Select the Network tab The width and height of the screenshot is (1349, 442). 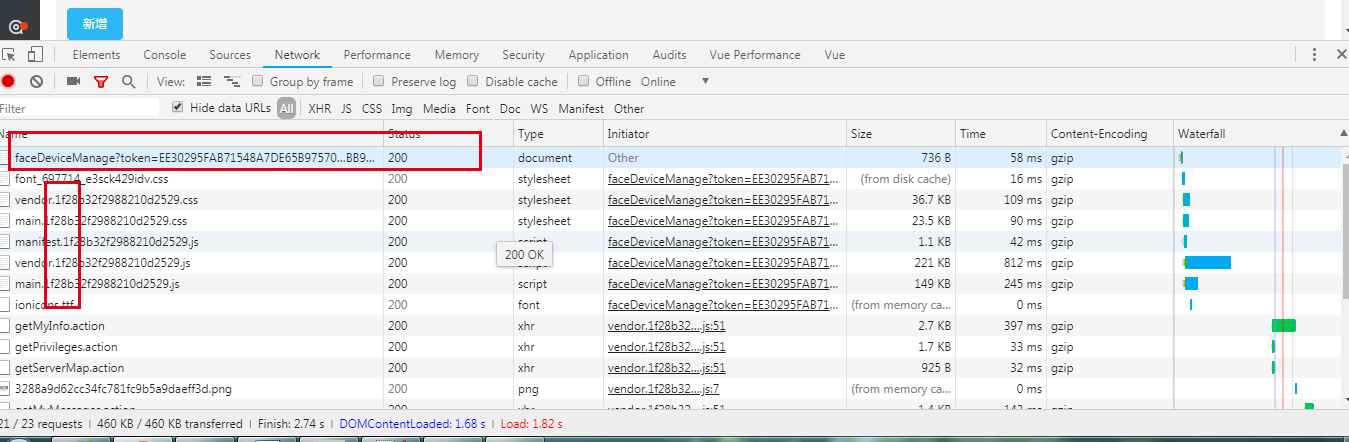pos(297,55)
